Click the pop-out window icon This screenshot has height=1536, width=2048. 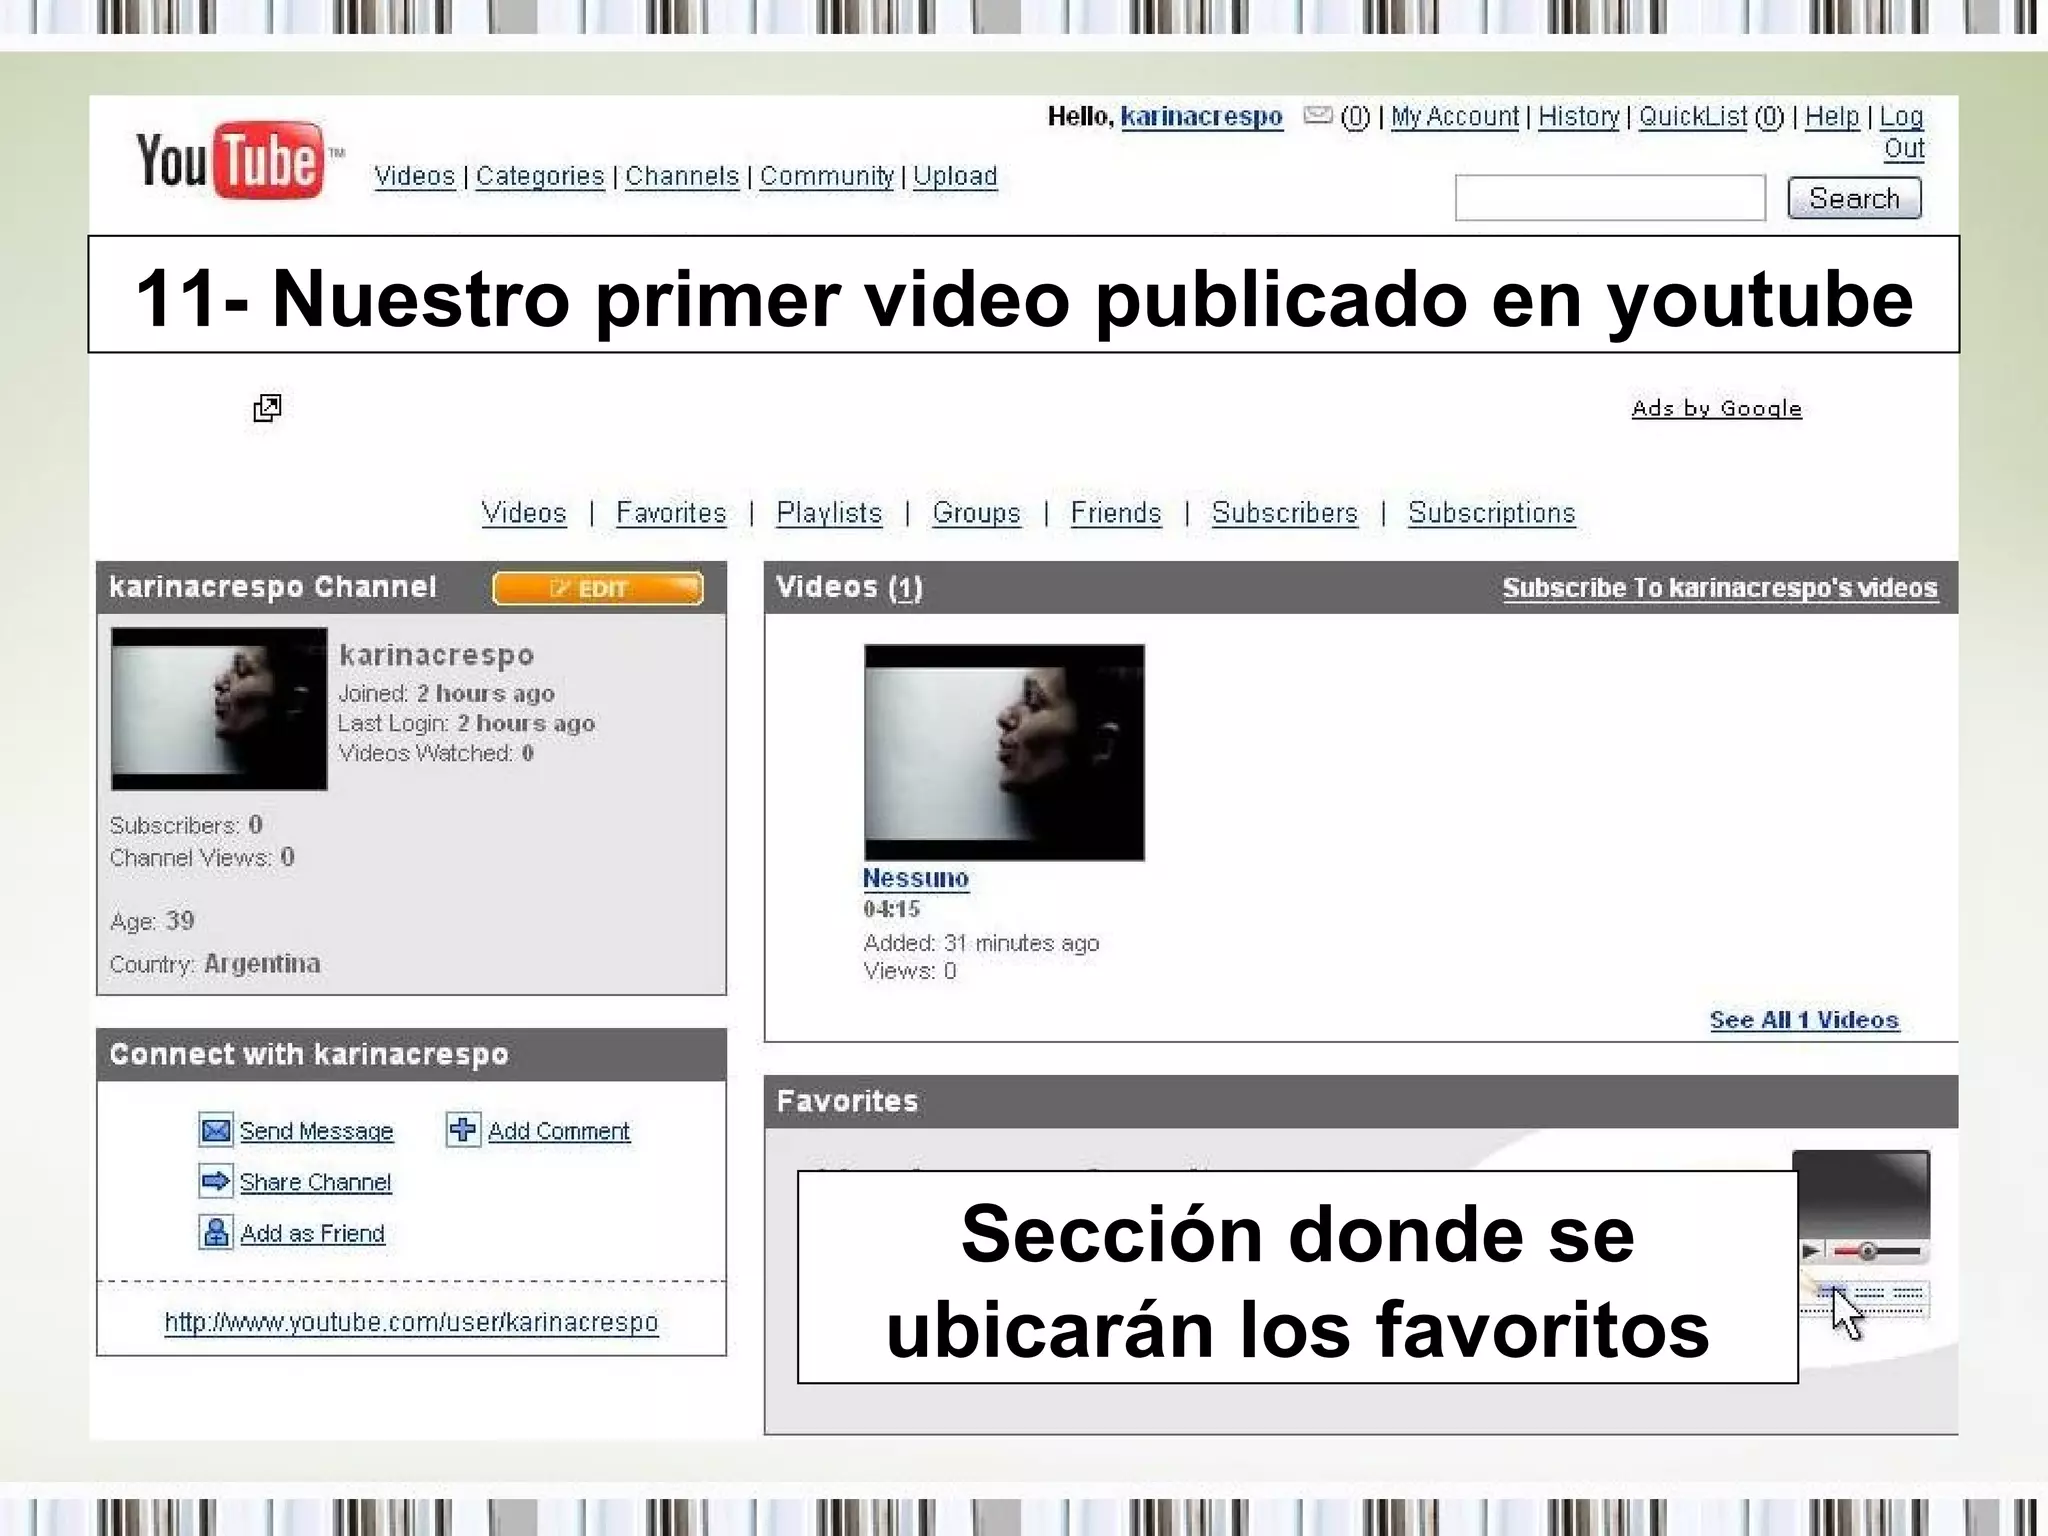[267, 407]
